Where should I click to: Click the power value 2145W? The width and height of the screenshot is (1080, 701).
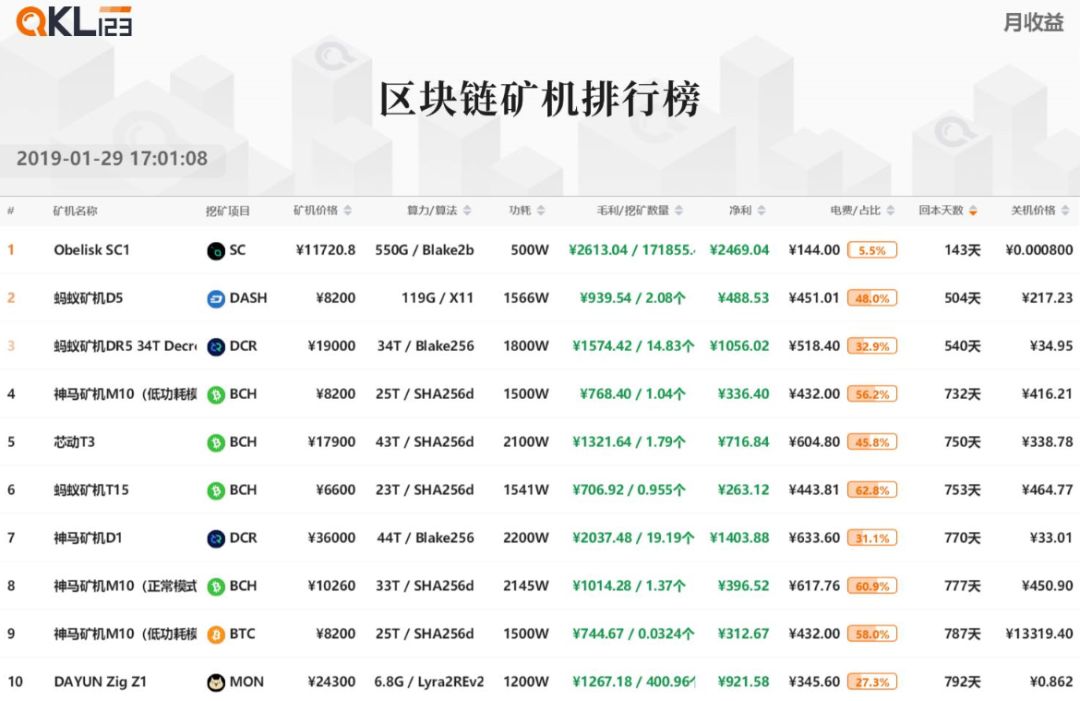click(526, 586)
